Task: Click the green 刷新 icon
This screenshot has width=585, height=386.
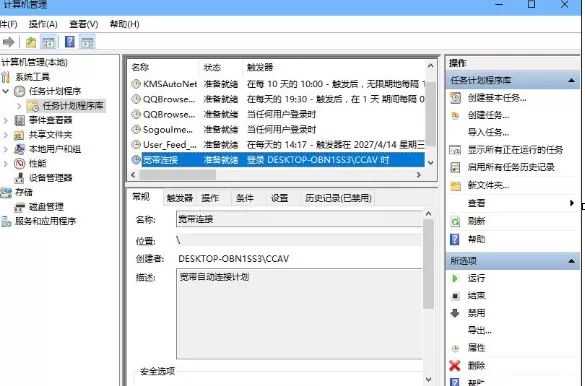Action: (x=455, y=222)
